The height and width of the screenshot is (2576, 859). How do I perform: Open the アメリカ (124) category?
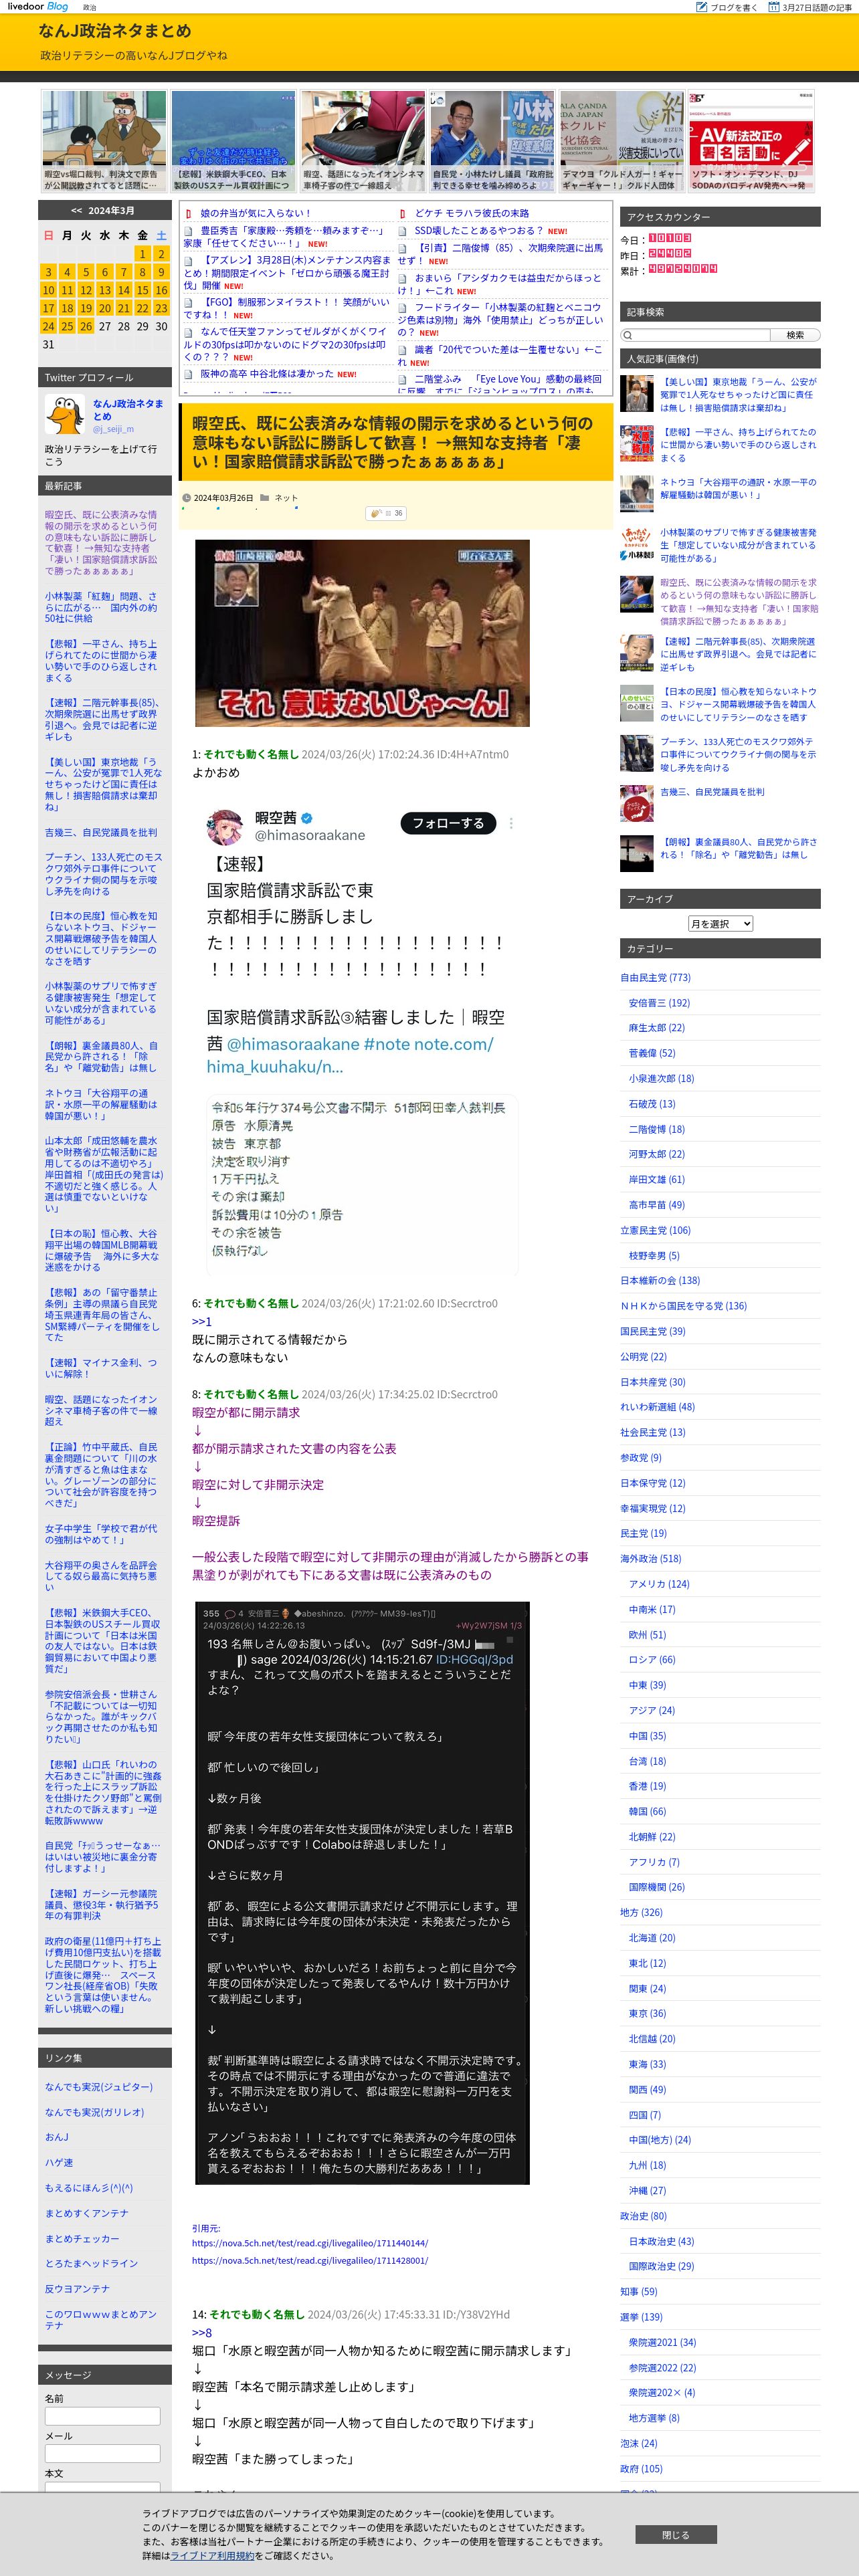click(x=659, y=1583)
